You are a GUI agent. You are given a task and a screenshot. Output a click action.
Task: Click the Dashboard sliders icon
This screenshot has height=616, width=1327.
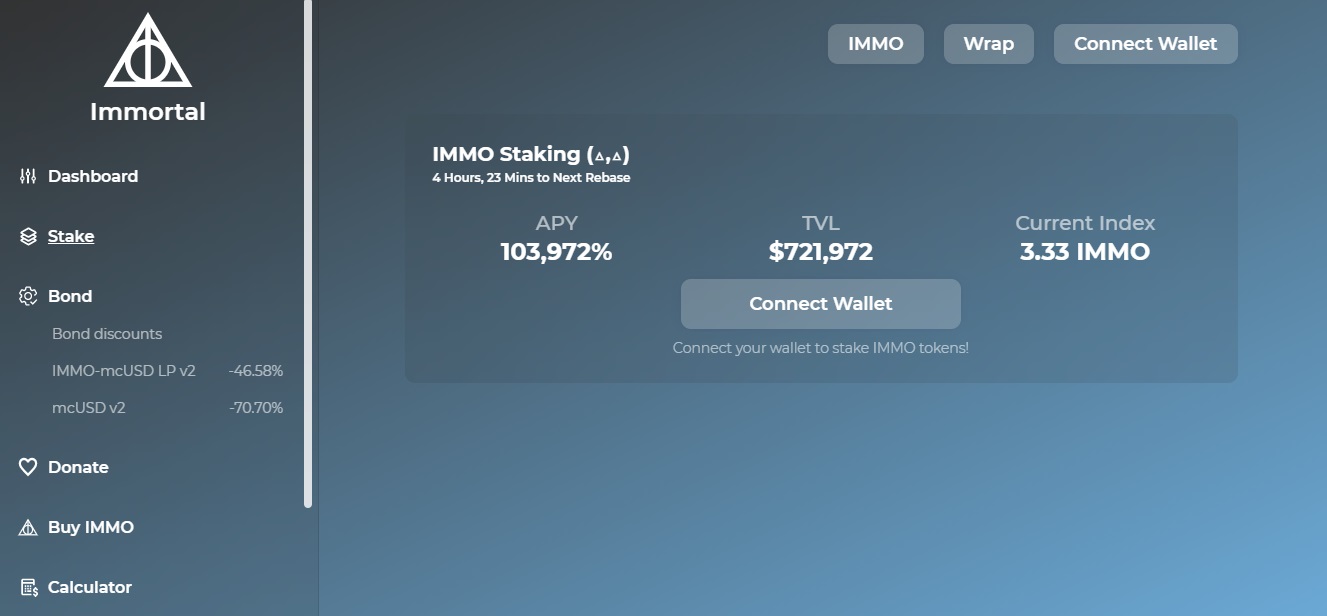tap(28, 176)
